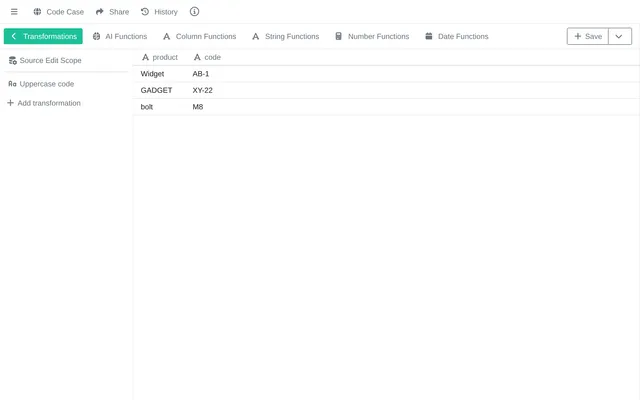Open the Number Functions tab

[372, 36]
